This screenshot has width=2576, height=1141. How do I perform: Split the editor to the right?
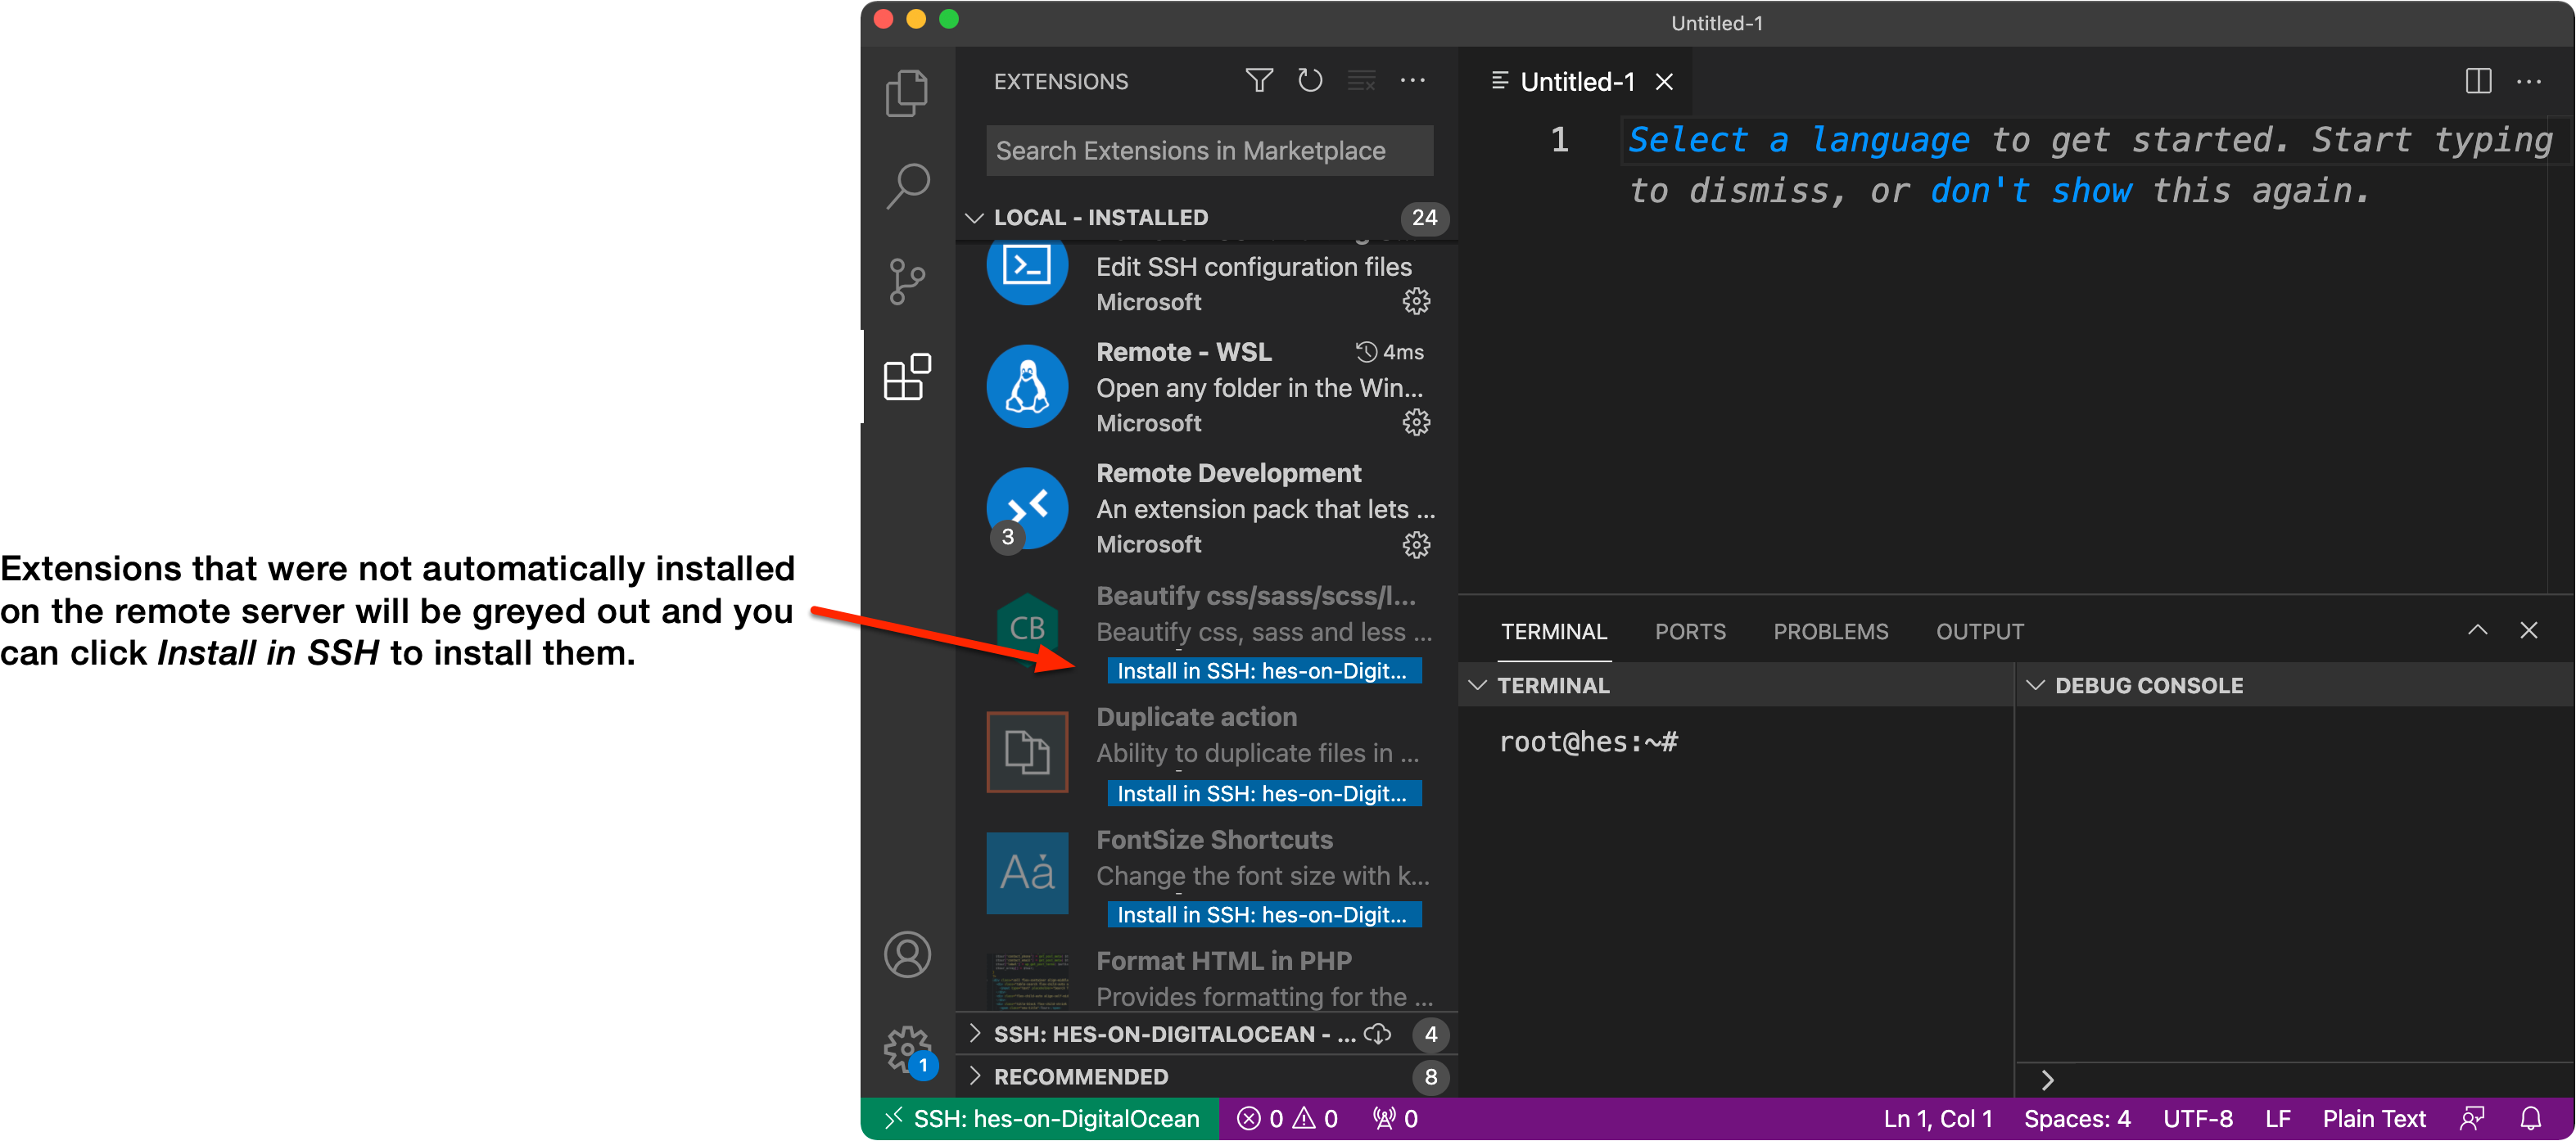[2478, 81]
